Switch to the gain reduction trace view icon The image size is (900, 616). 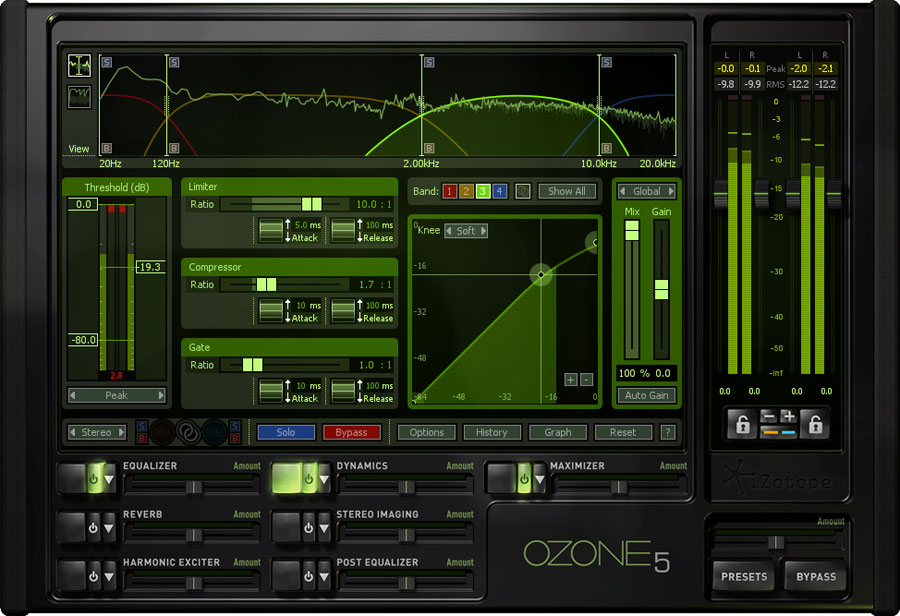coord(79,97)
